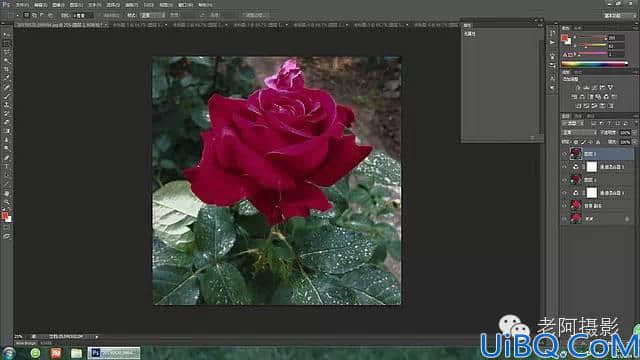
Task: Choose Add to Selection mode
Action: coord(34,15)
